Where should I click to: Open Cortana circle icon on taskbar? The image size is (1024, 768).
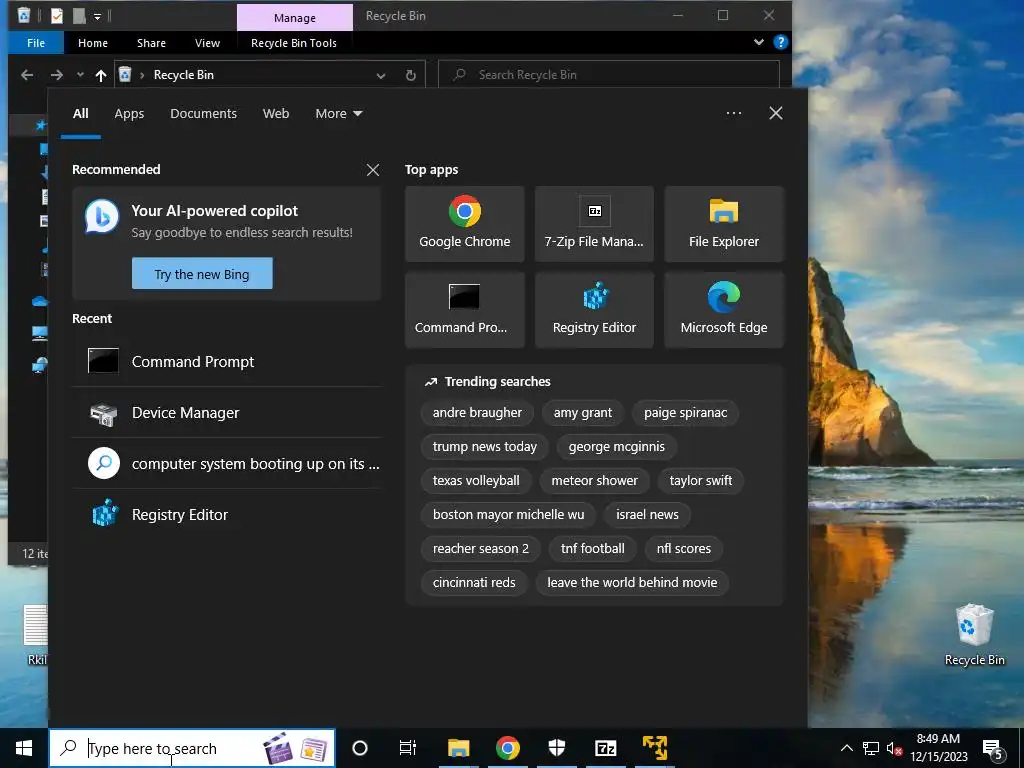[359, 748]
